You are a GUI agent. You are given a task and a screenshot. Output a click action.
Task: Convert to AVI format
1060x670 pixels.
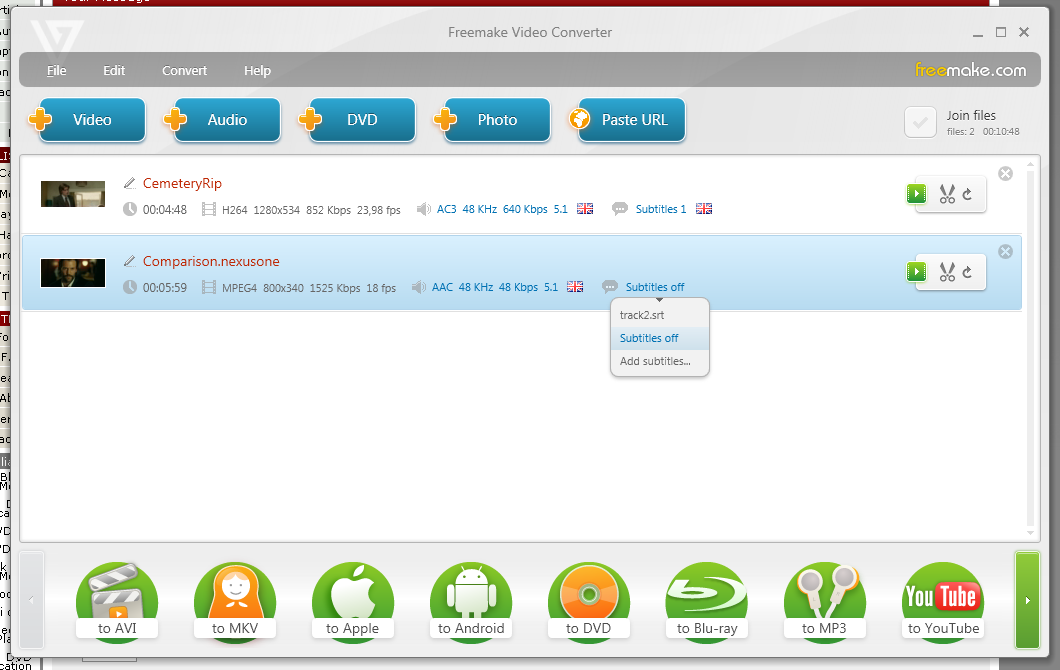(117, 602)
